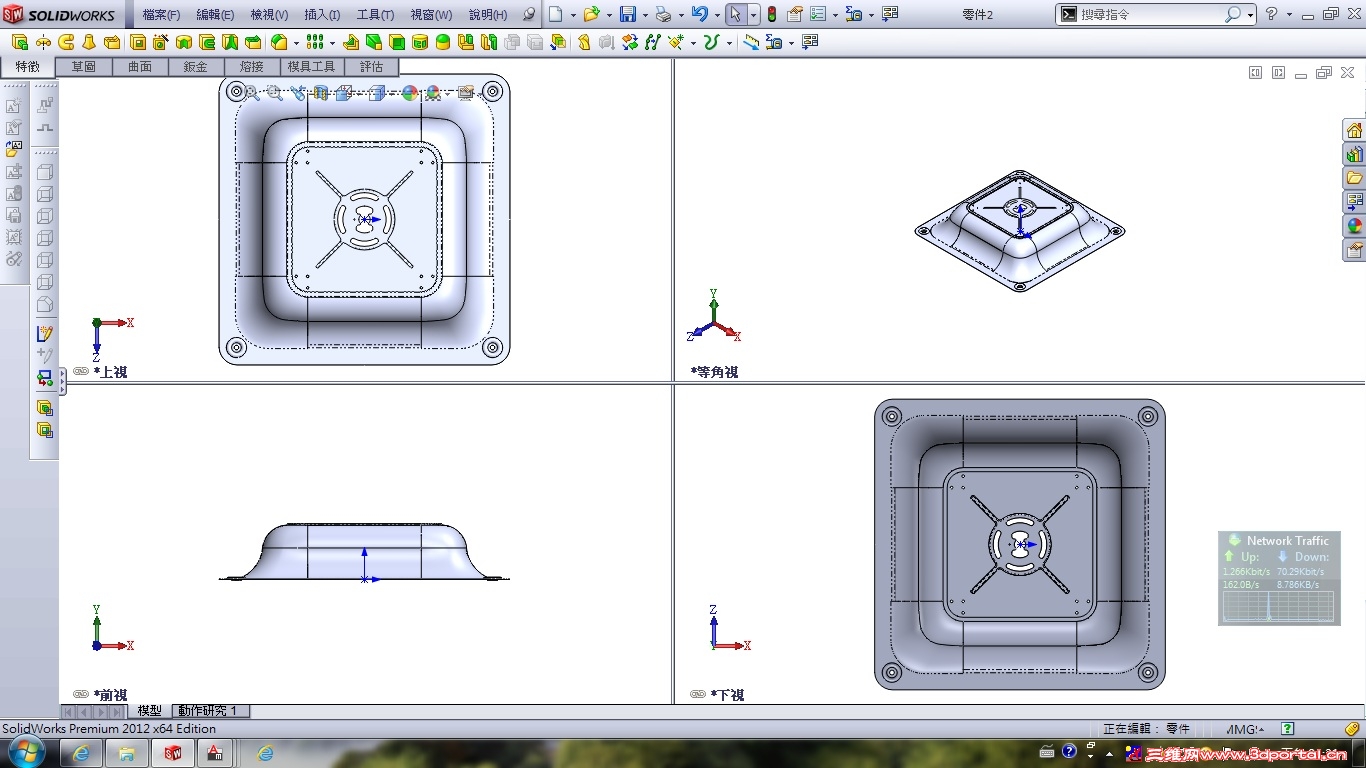Open the 工具(T) menu
Image resolution: width=1366 pixels, height=768 pixels.
point(375,15)
